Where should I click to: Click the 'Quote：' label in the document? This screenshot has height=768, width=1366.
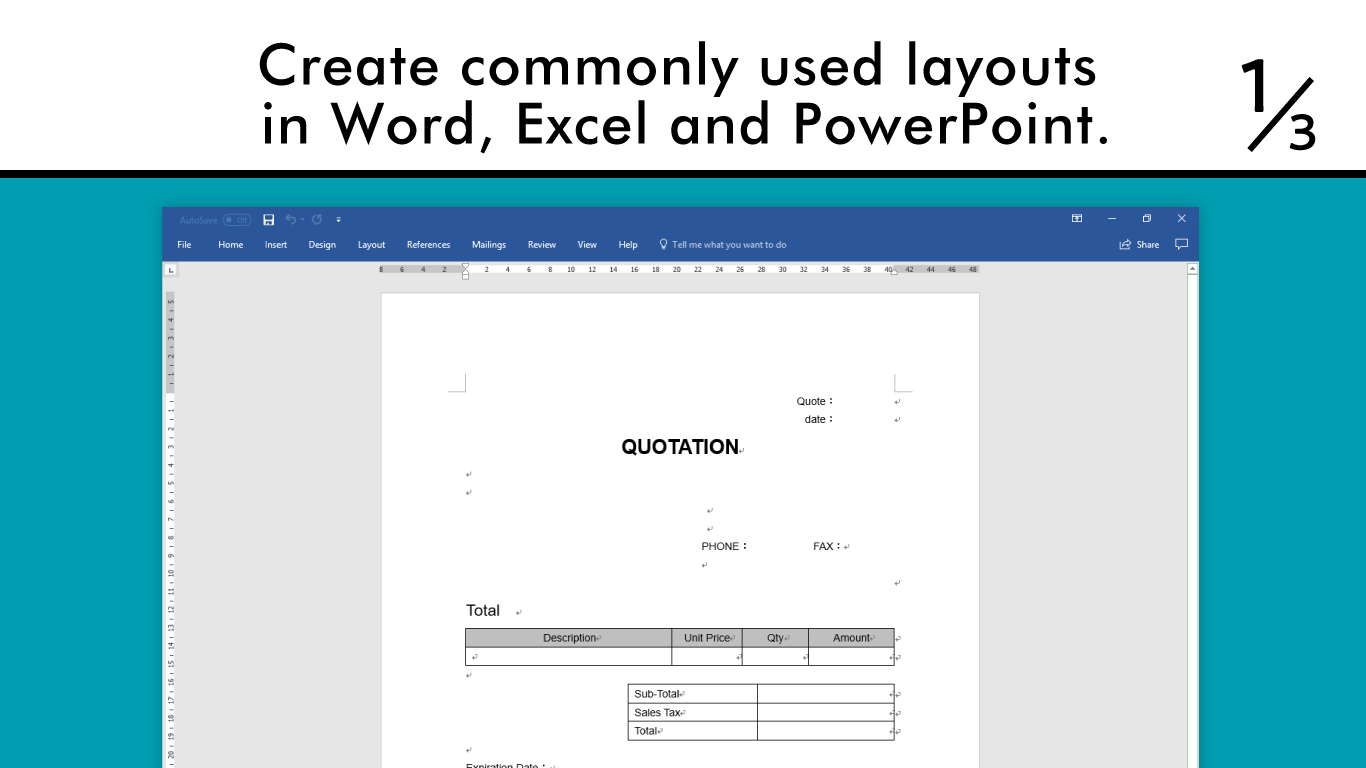pos(815,401)
